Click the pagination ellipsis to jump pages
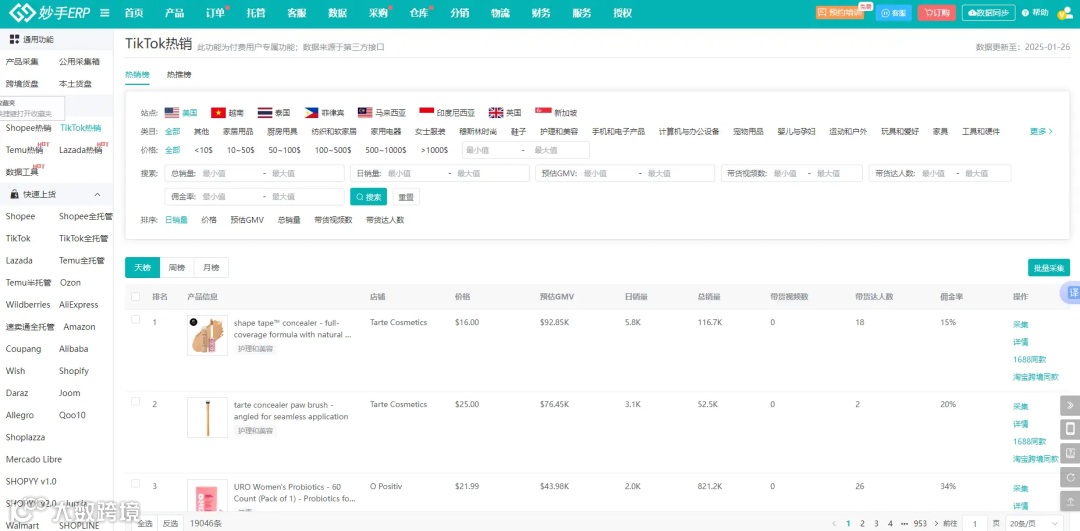This screenshot has width=1080, height=531. coord(904,523)
